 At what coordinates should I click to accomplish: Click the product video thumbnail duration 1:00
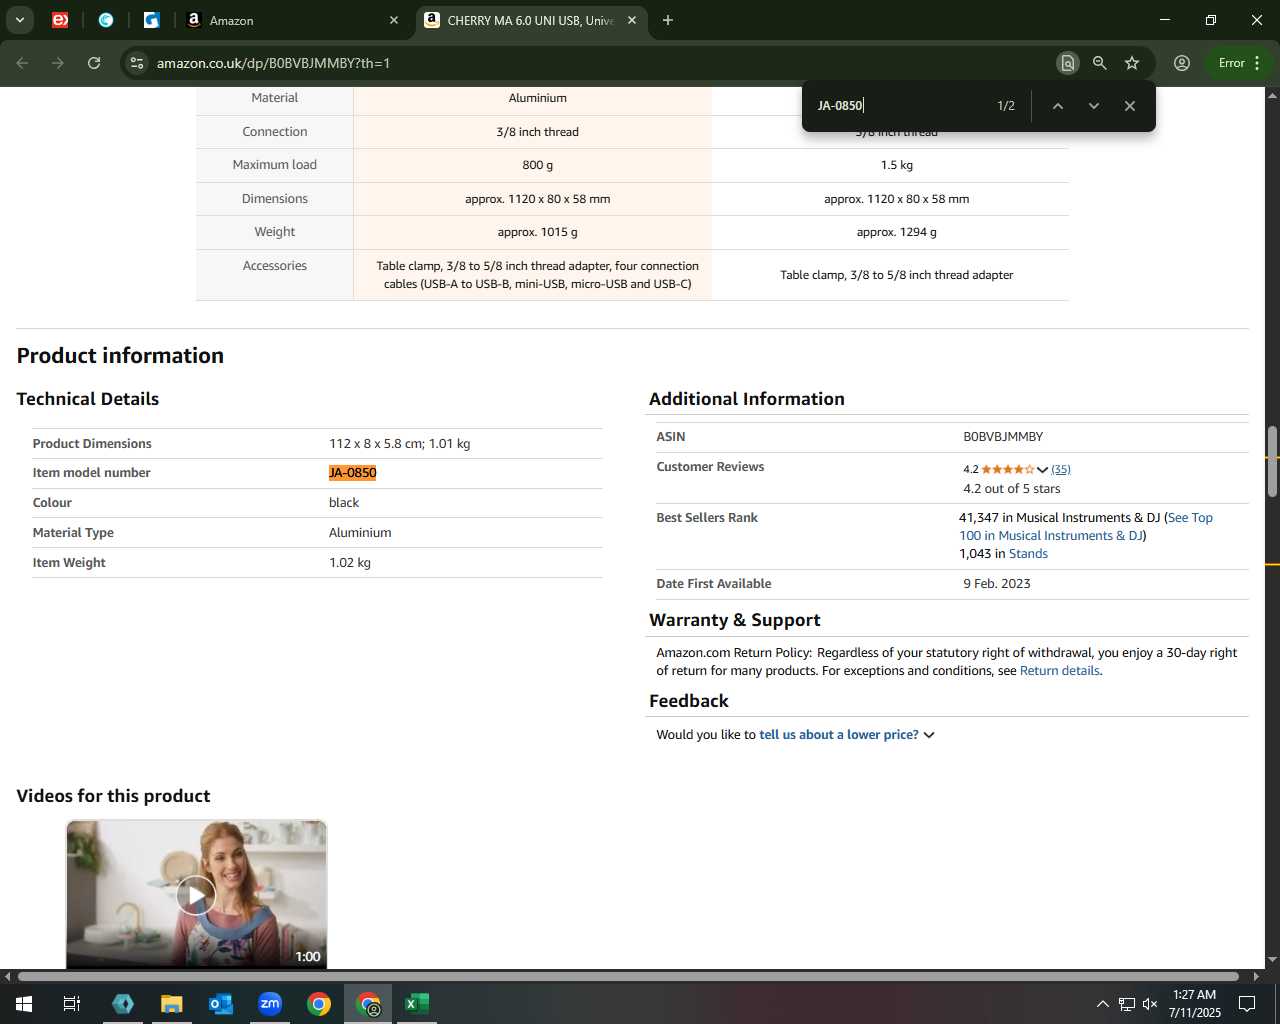click(x=307, y=957)
